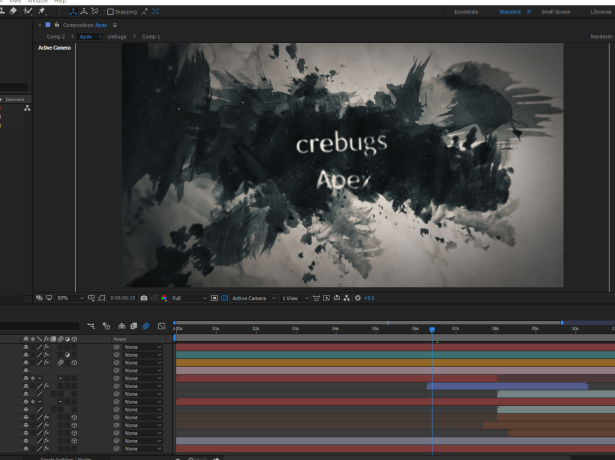Viewport: 615px width, 460px height.
Task: Toggle Draft 3D in the timeline
Action: (106, 326)
